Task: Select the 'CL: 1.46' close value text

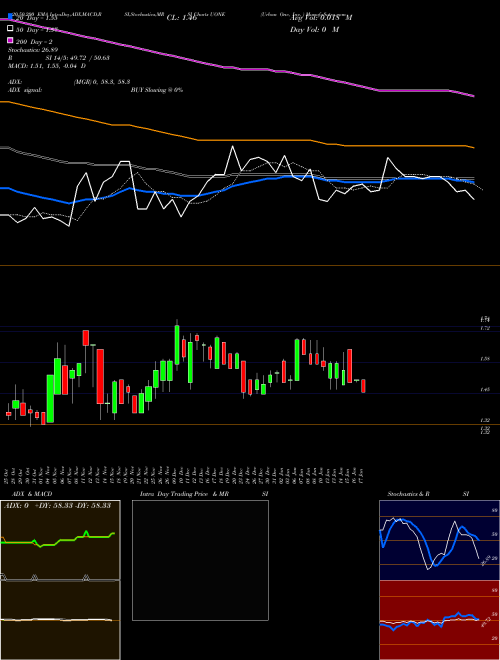Action: 182,18
